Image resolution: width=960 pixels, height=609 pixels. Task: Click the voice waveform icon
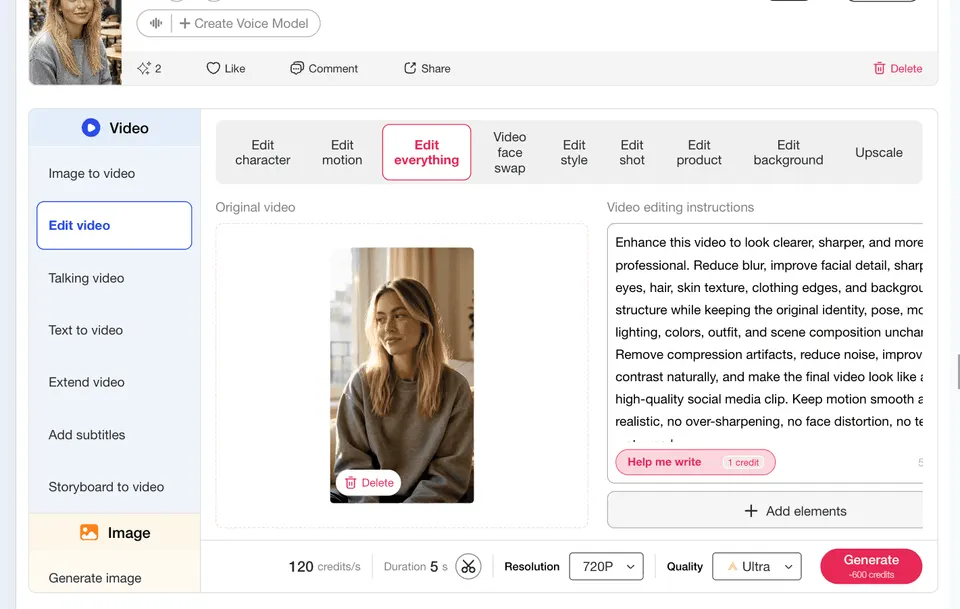(156, 23)
